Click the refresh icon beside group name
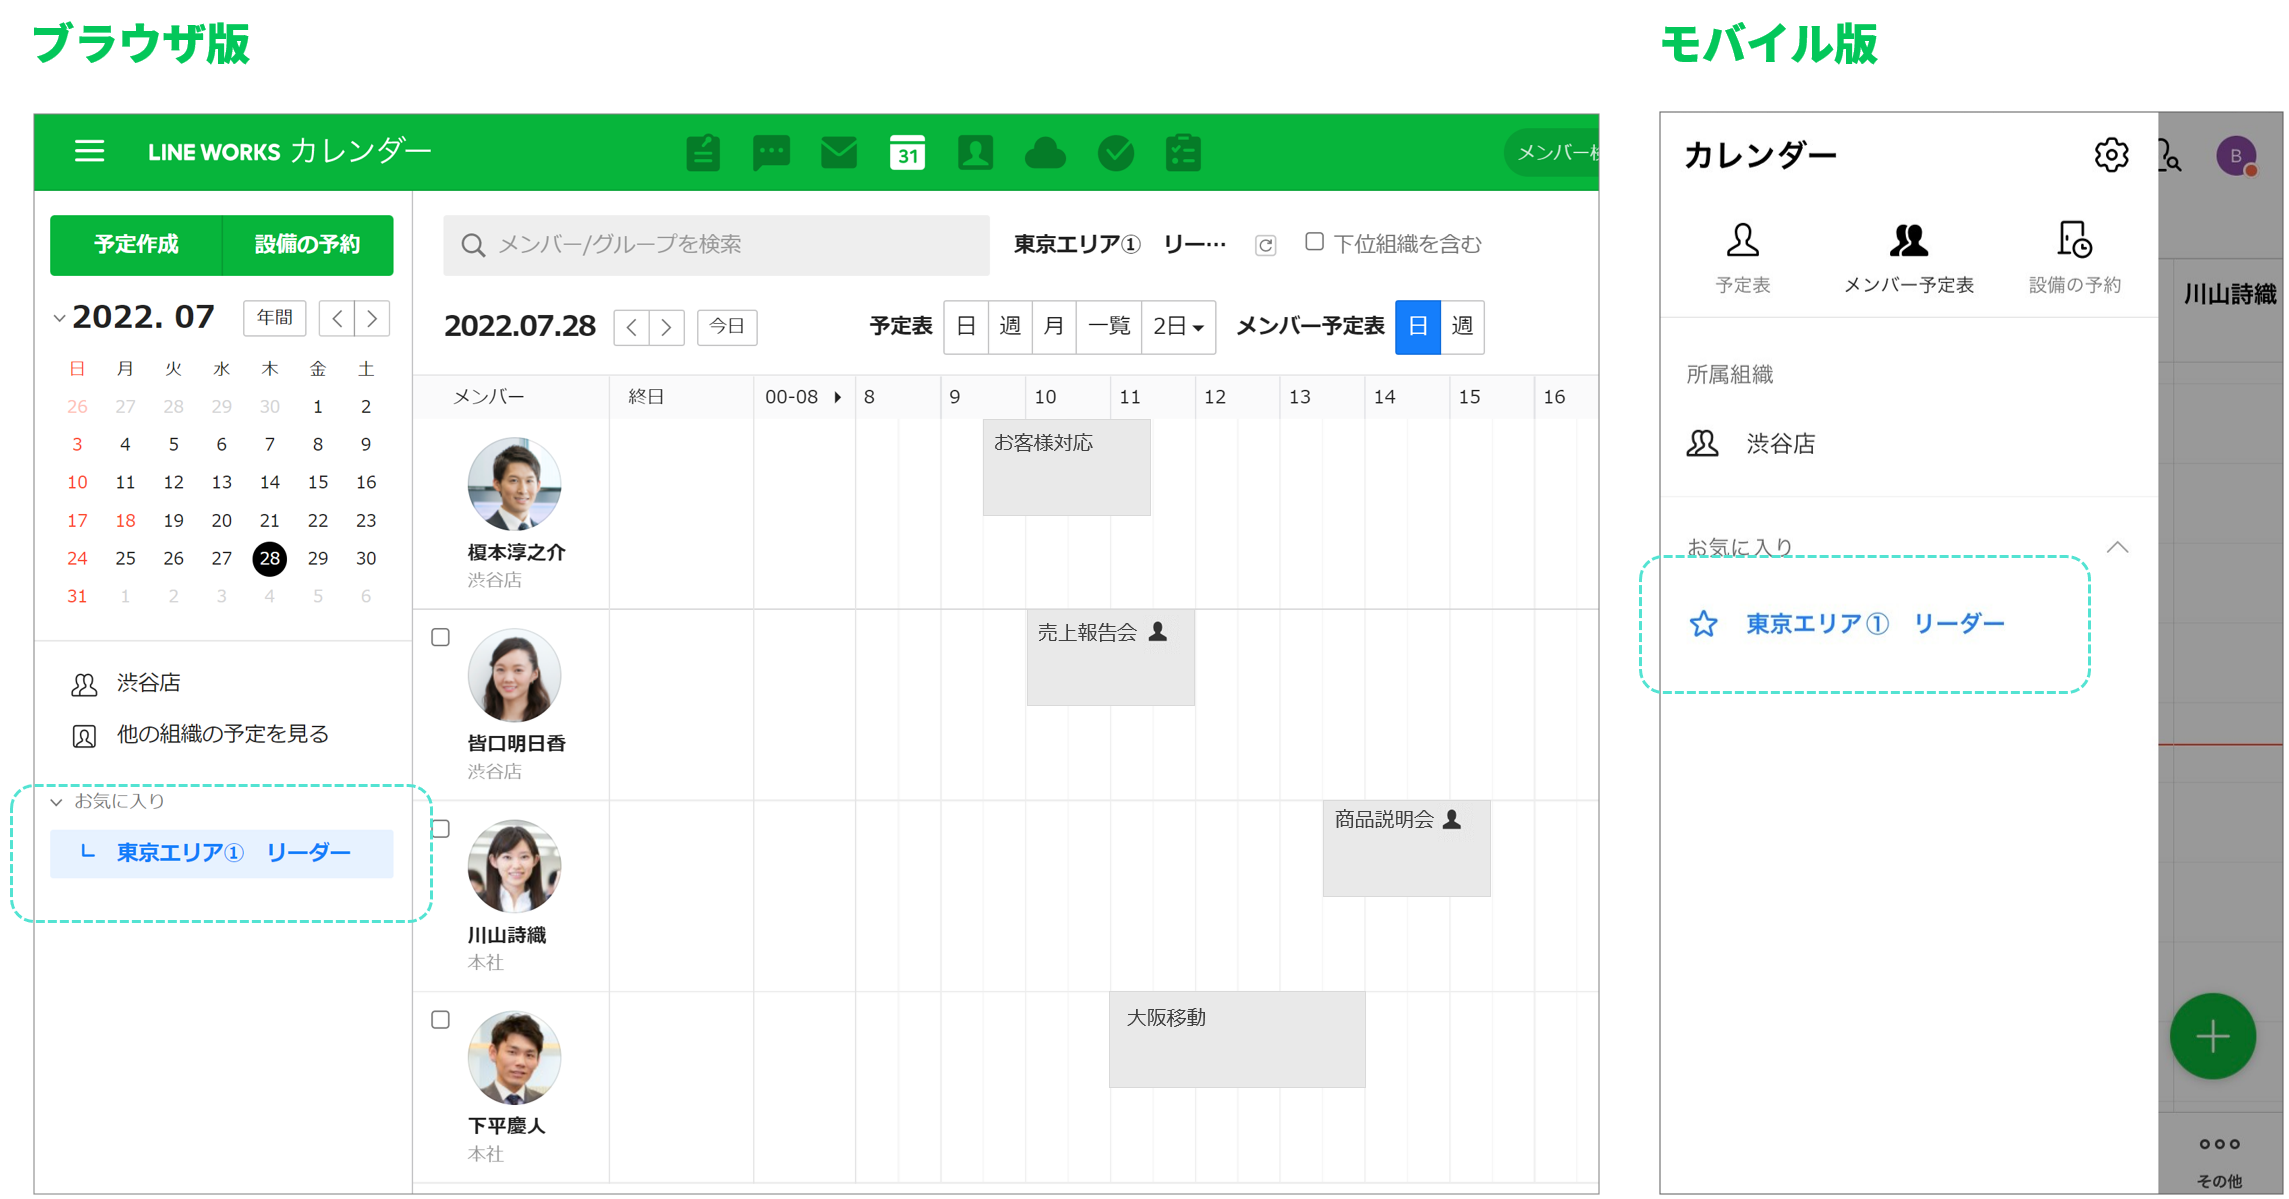 pos(1265,245)
